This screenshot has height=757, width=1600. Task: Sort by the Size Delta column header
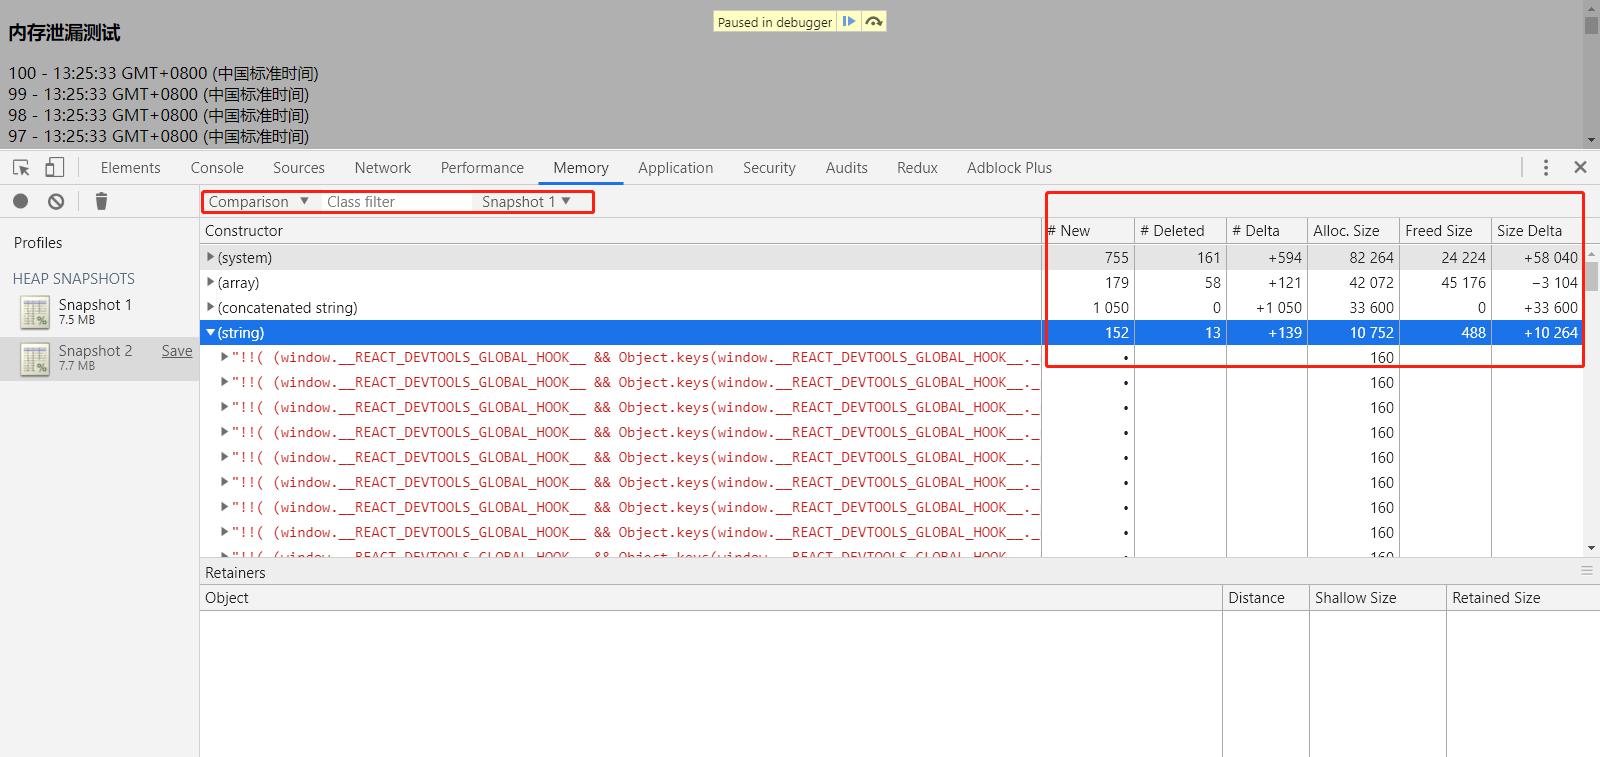[x=1529, y=231]
